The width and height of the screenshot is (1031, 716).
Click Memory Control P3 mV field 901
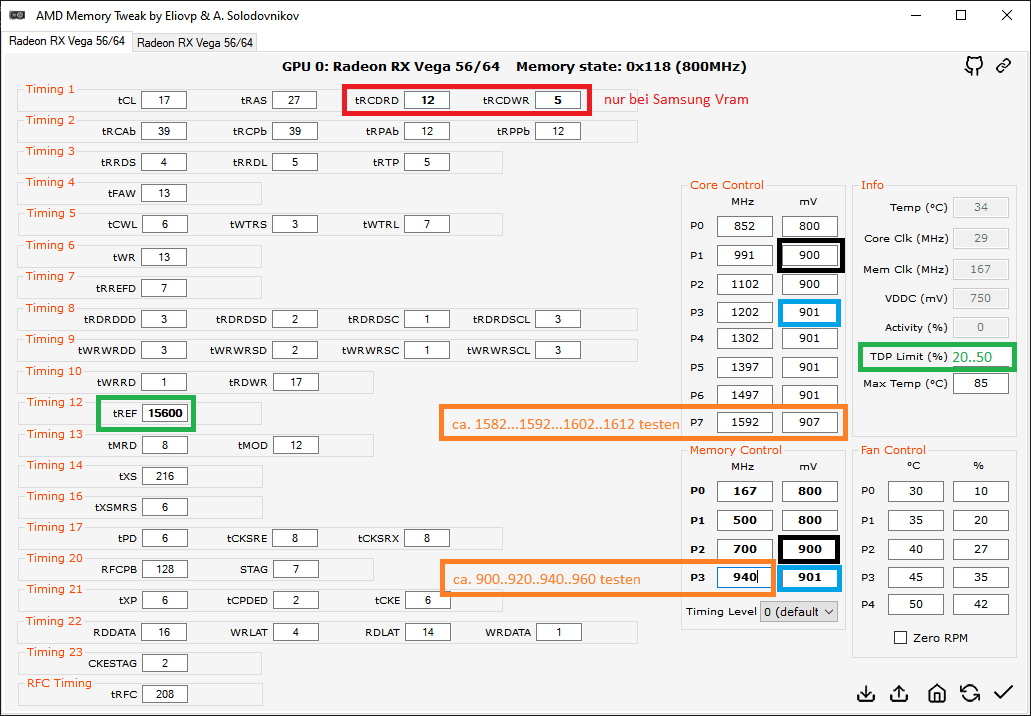click(x=809, y=577)
